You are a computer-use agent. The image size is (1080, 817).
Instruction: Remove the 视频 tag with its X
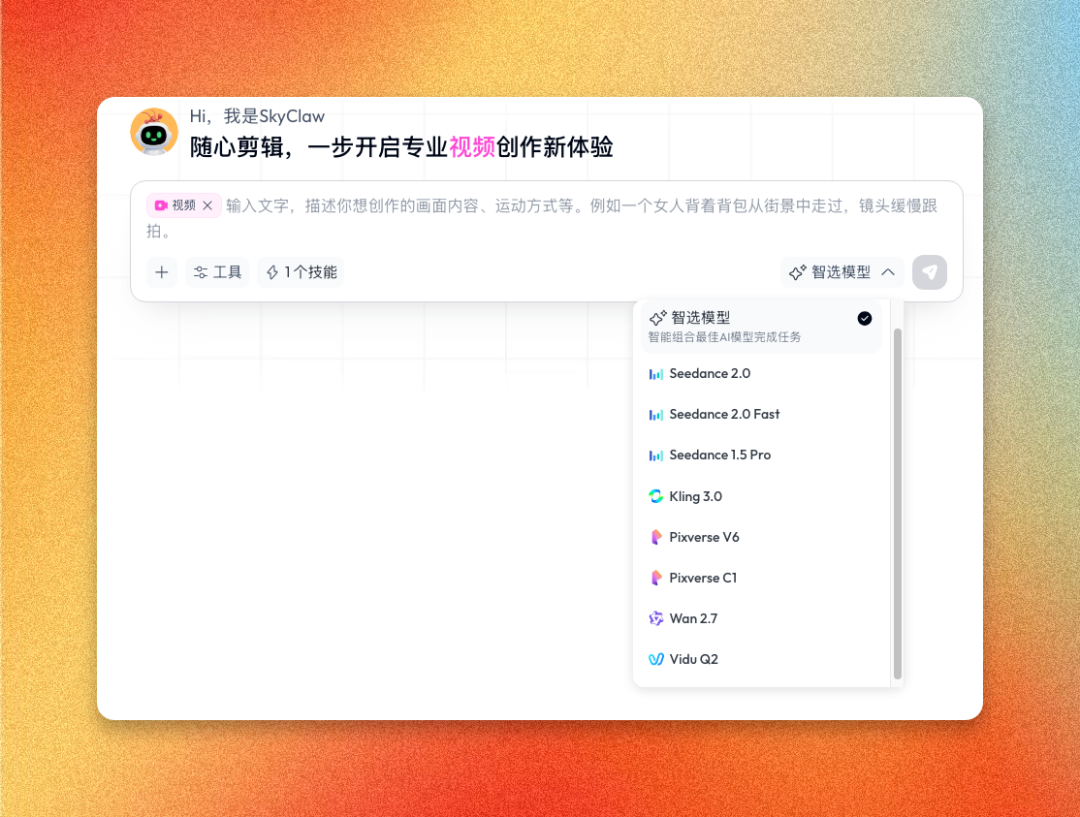[x=207, y=205]
